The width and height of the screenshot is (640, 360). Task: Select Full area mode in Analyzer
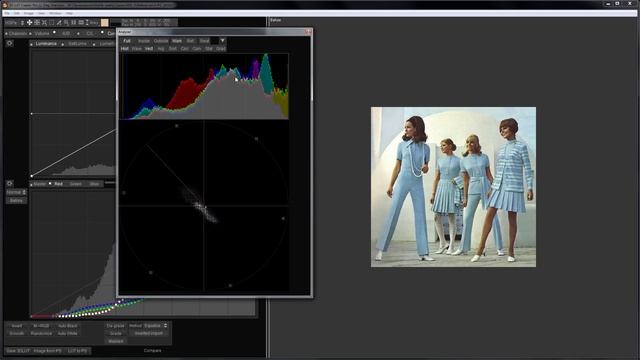(x=127, y=41)
